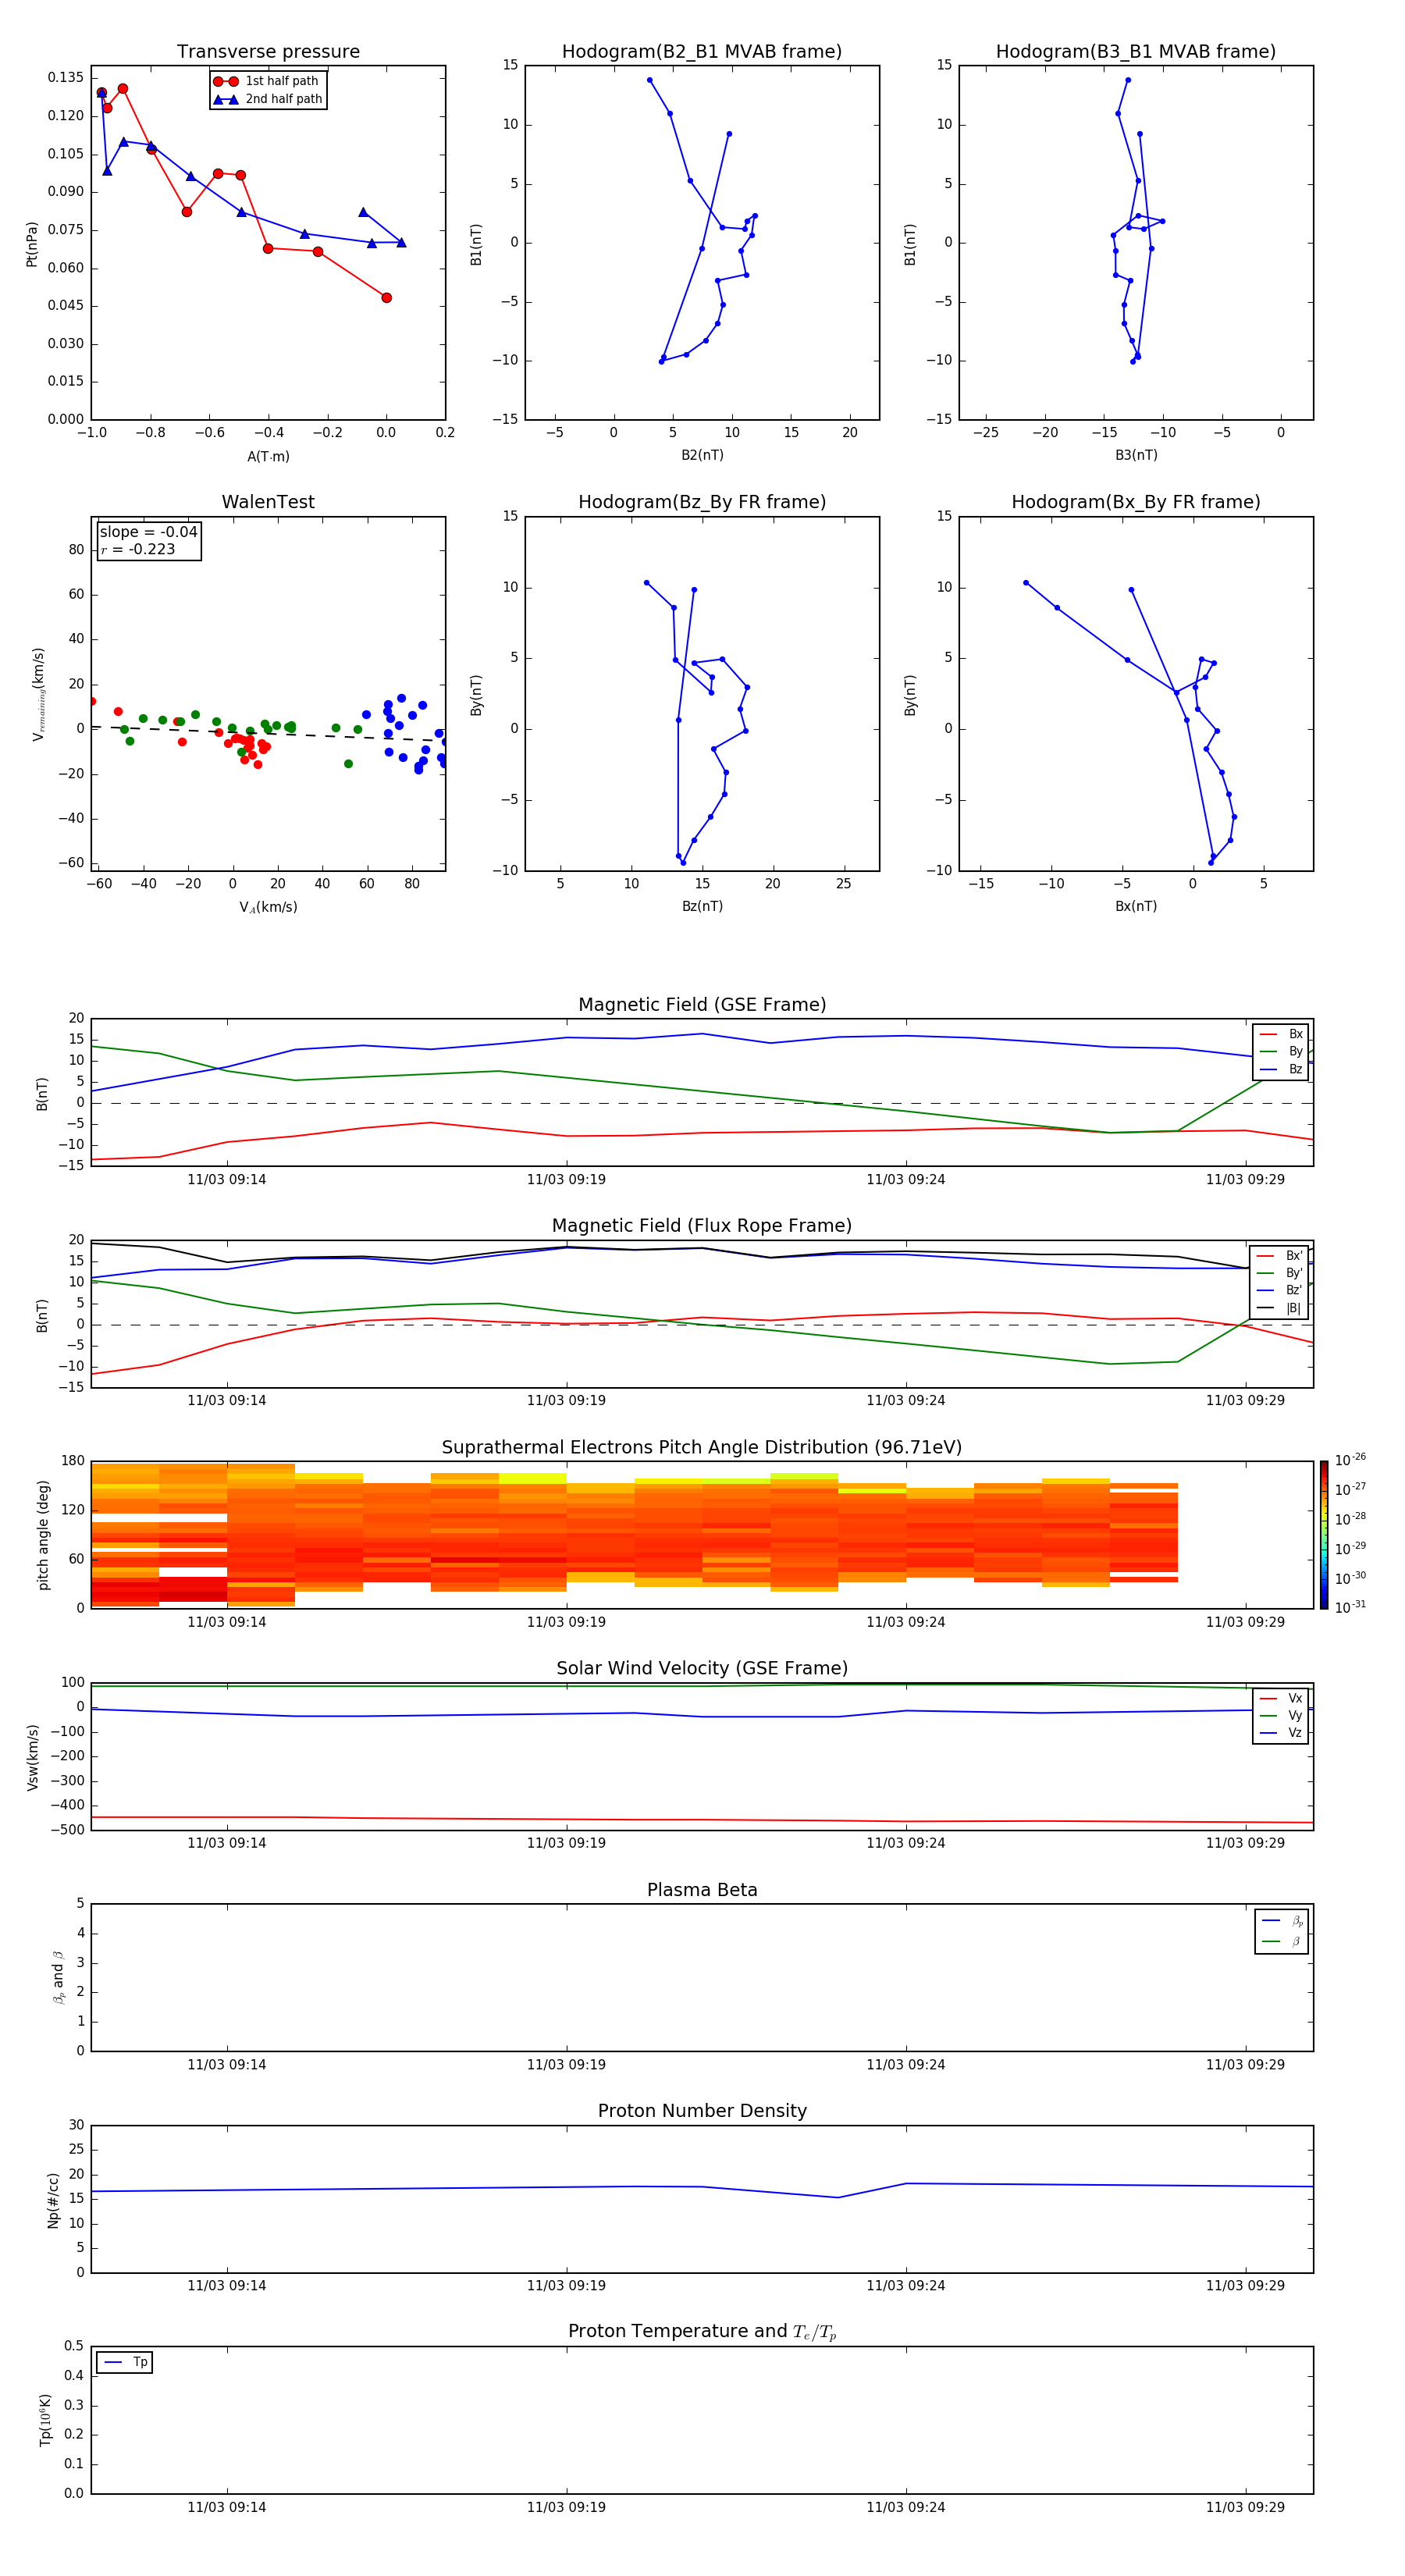Click the "Np(#/cc)" axis label

[53, 2200]
